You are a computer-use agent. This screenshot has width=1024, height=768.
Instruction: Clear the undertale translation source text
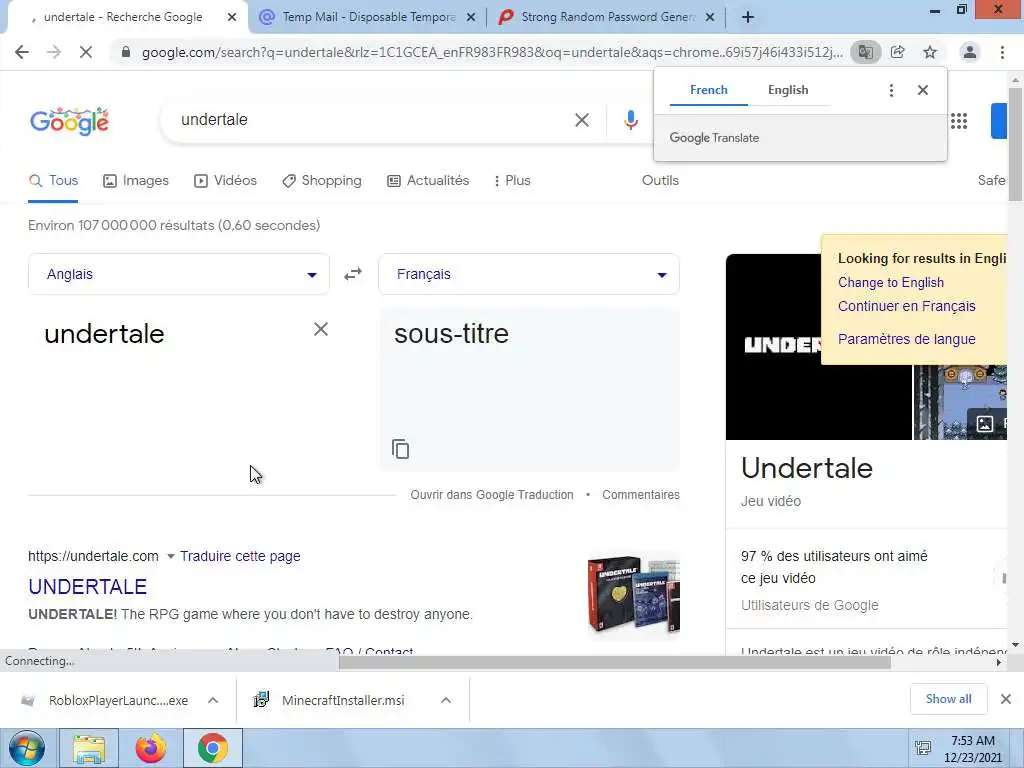click(x=321, y=329)
